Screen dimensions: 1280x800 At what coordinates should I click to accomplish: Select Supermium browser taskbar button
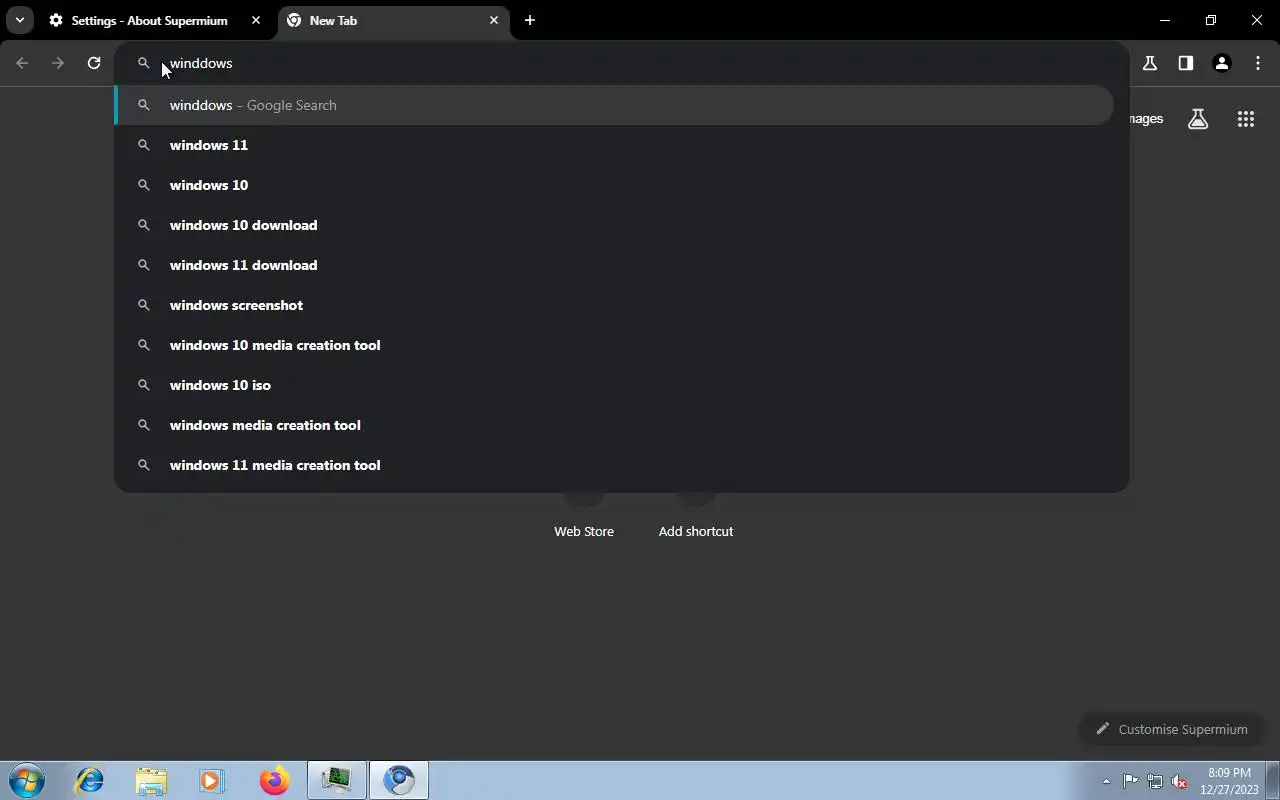(x=399, y=780)
